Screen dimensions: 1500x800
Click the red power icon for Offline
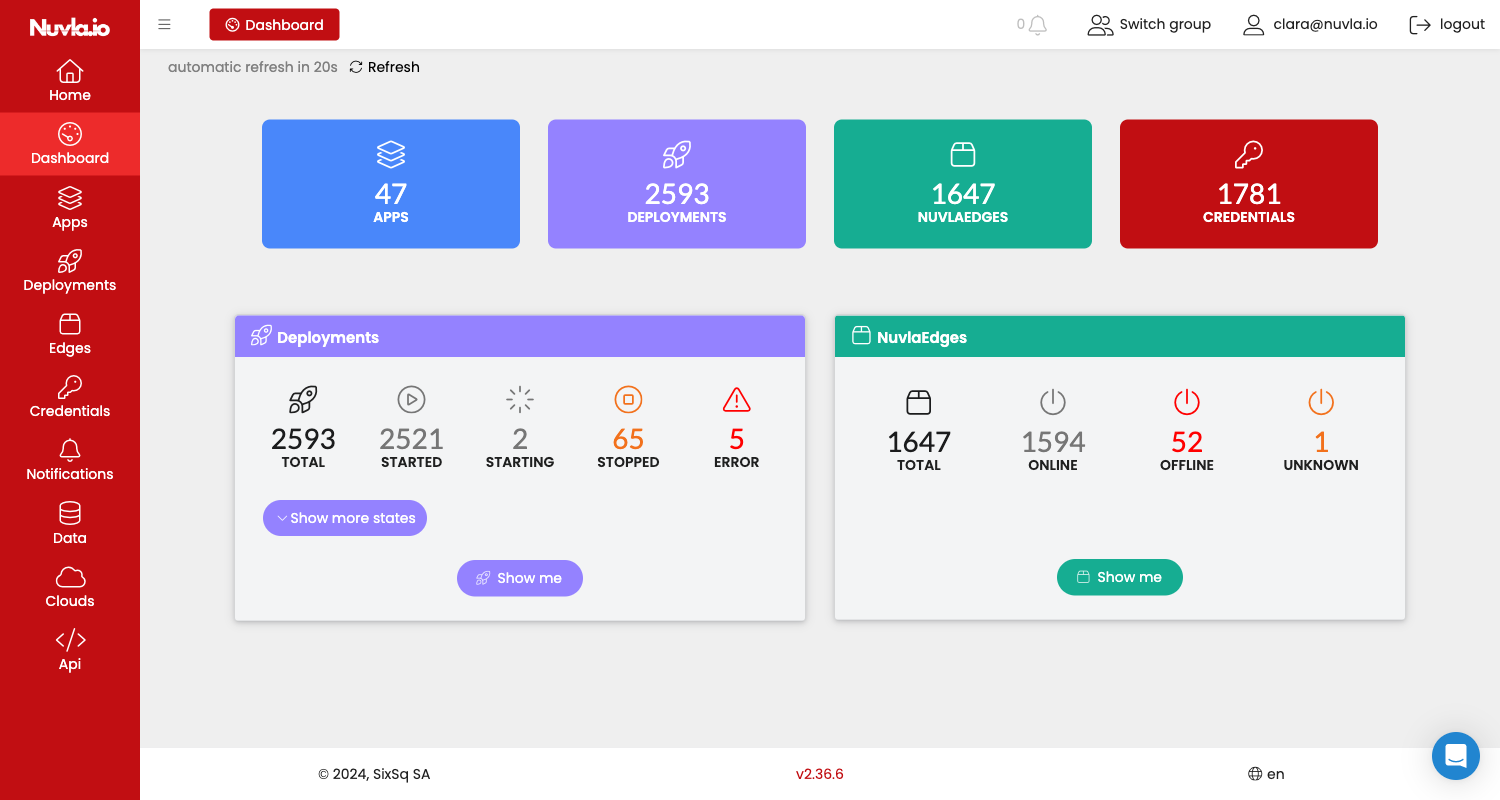tap(1187, 402)
